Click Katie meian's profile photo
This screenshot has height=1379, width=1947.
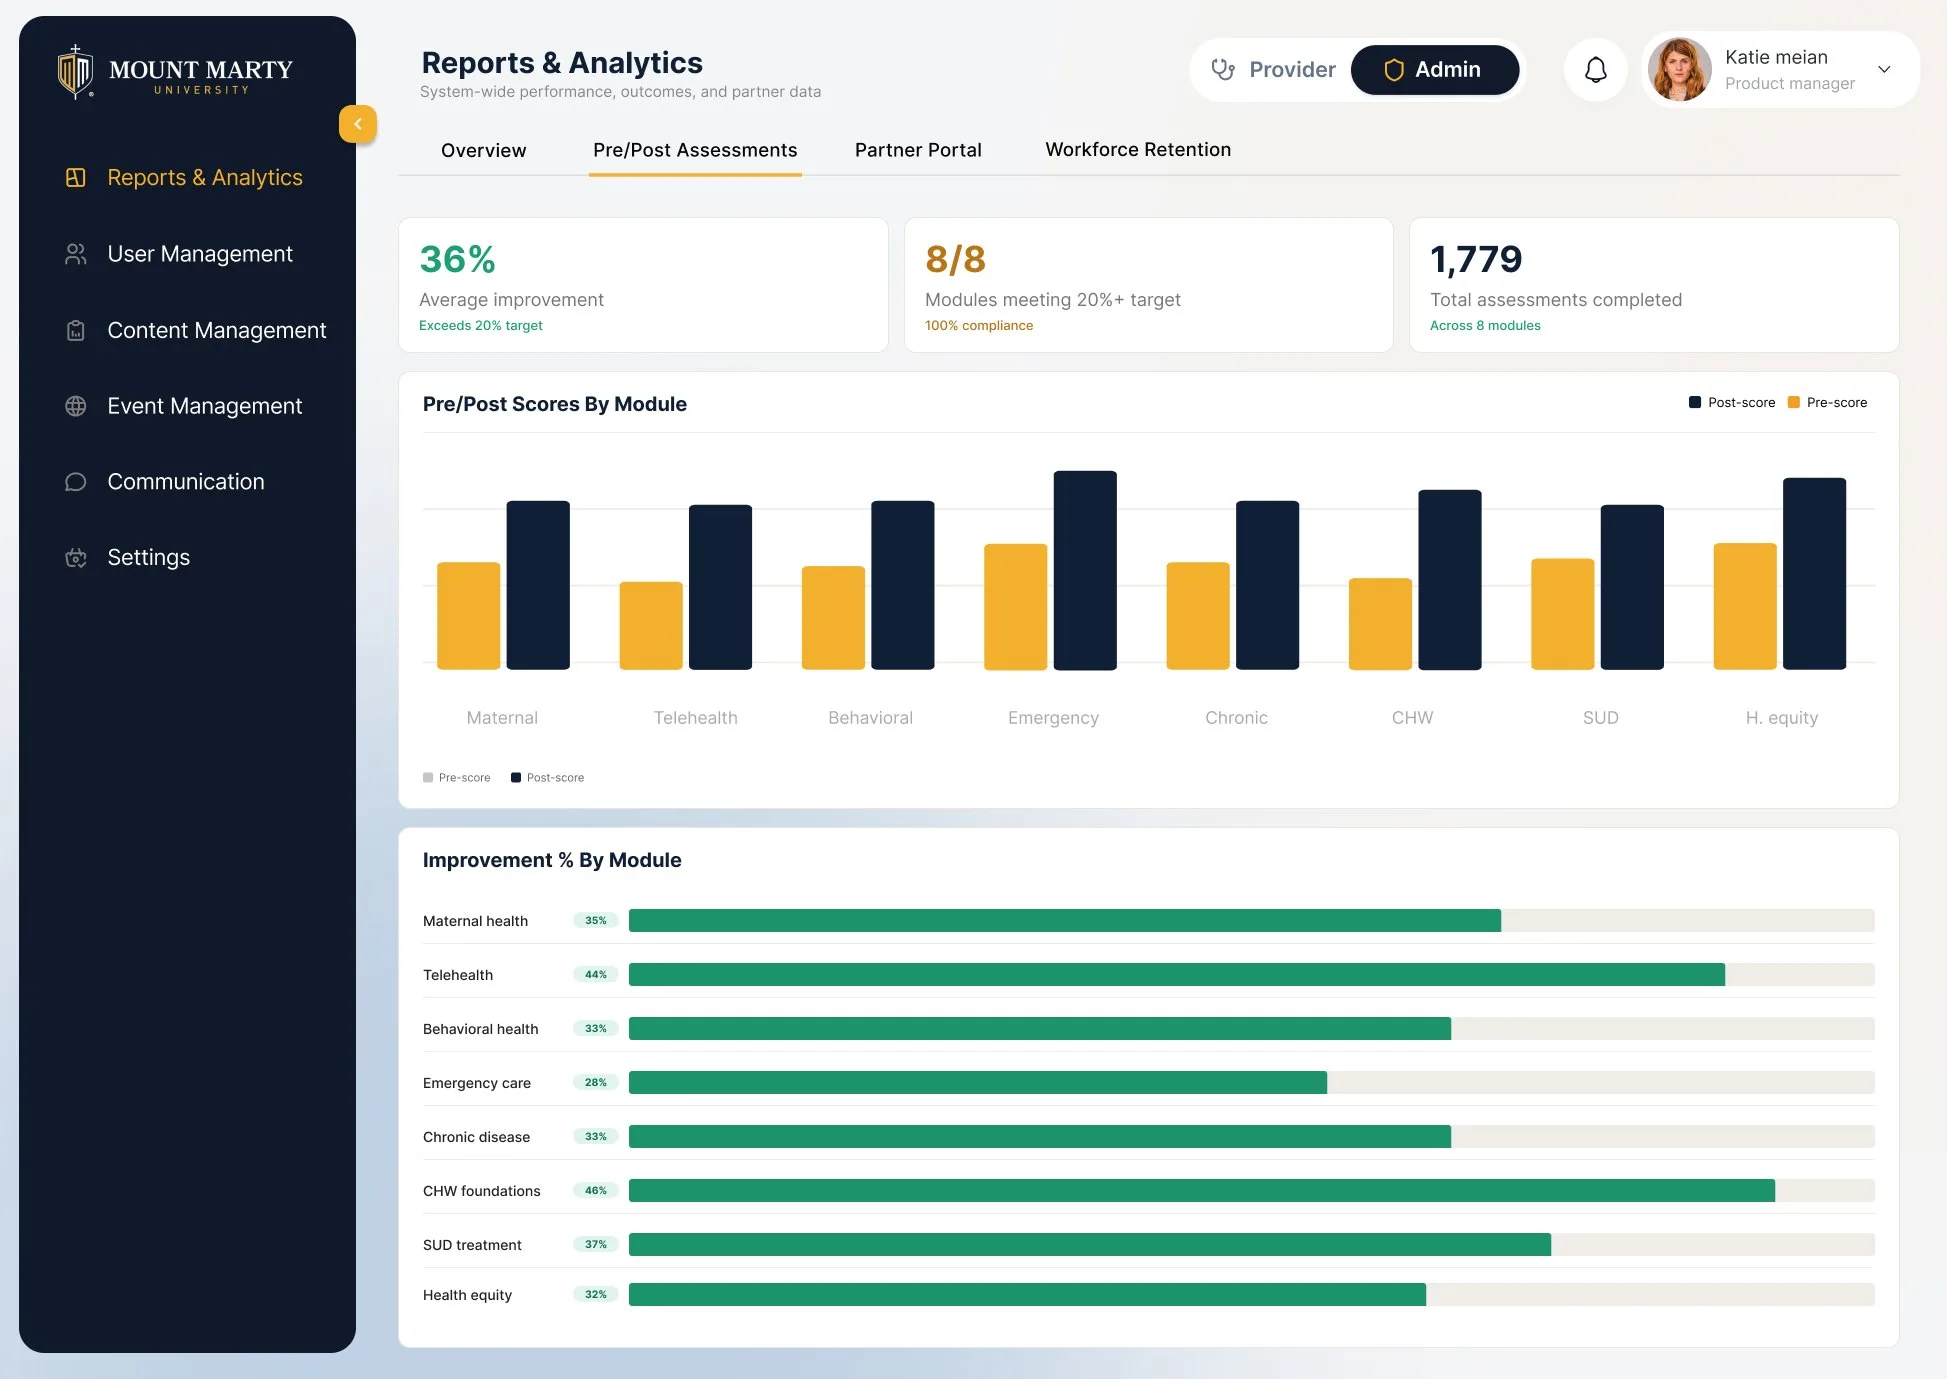1680,70
